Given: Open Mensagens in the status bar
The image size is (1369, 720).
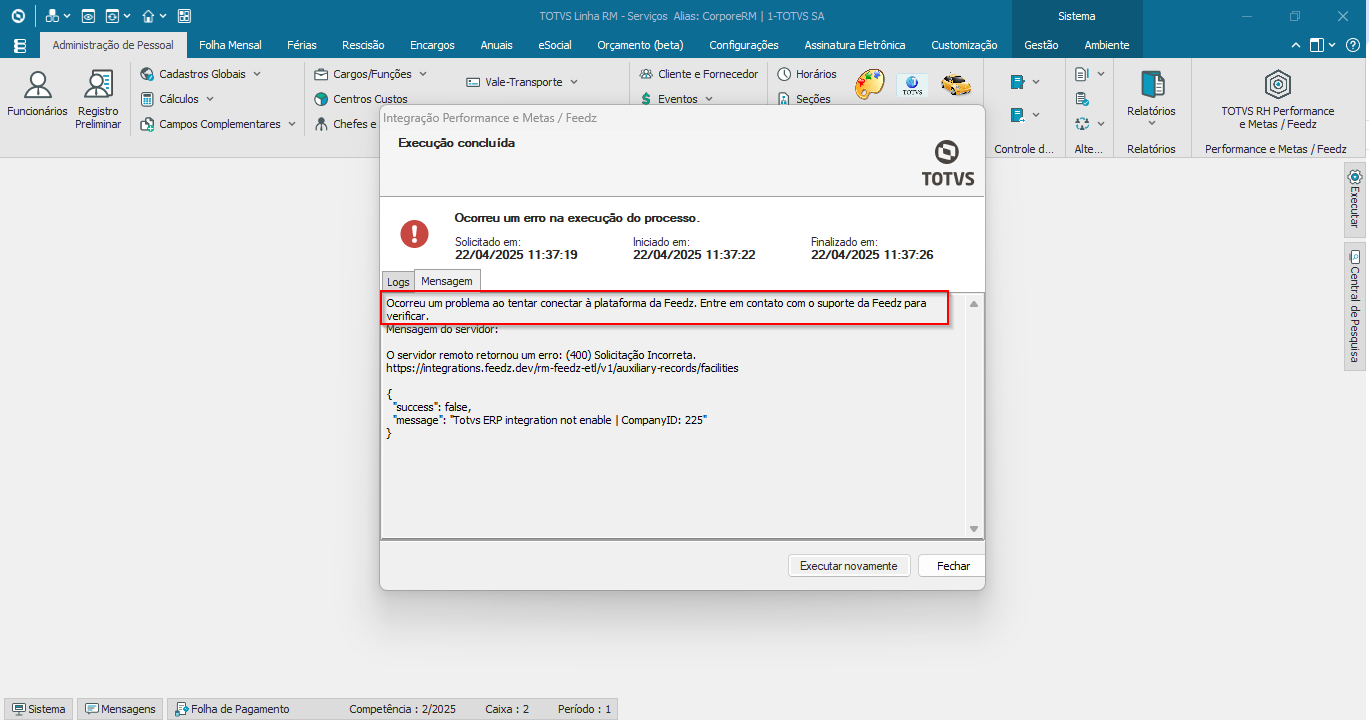Looking at the screenshot, I should pyautogui.click(x=121, y=709).
